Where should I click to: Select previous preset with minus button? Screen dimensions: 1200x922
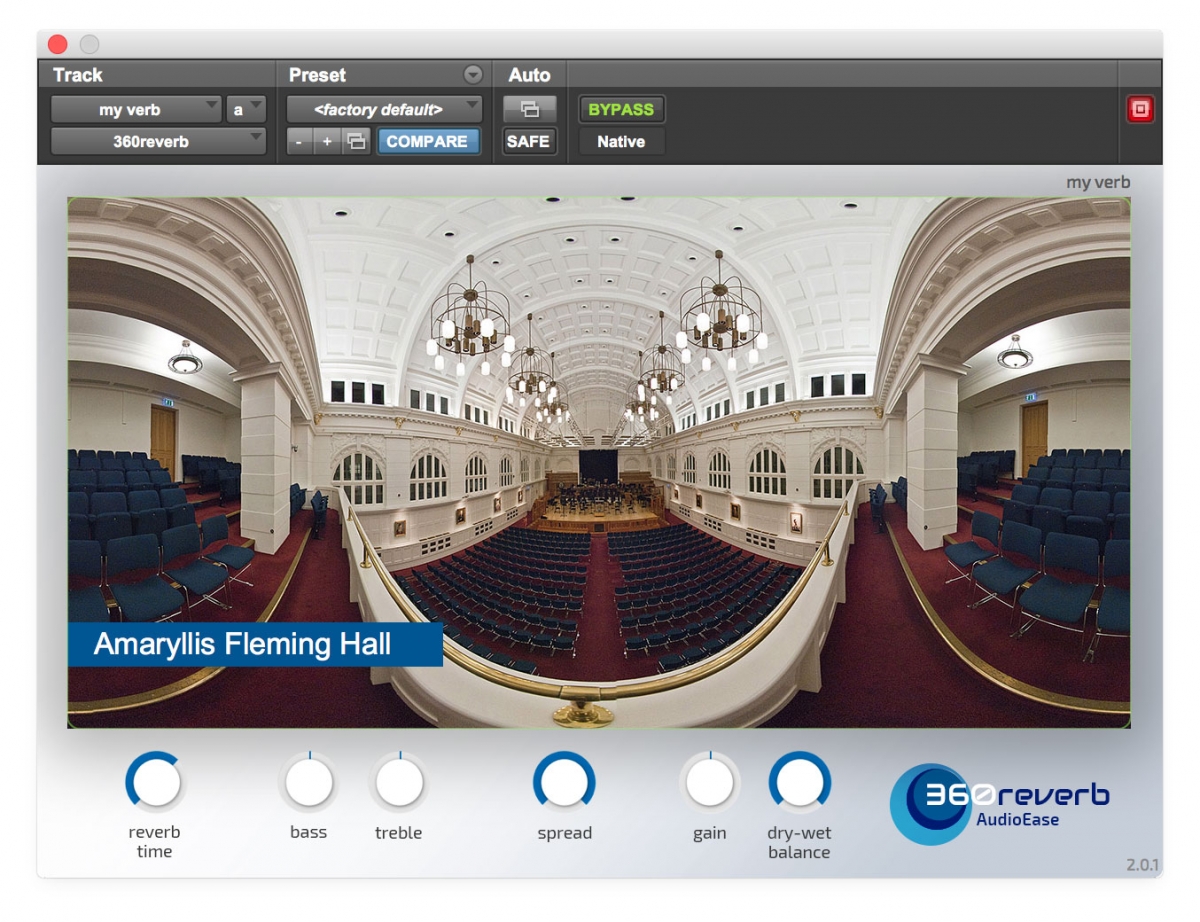click(299, 142)
